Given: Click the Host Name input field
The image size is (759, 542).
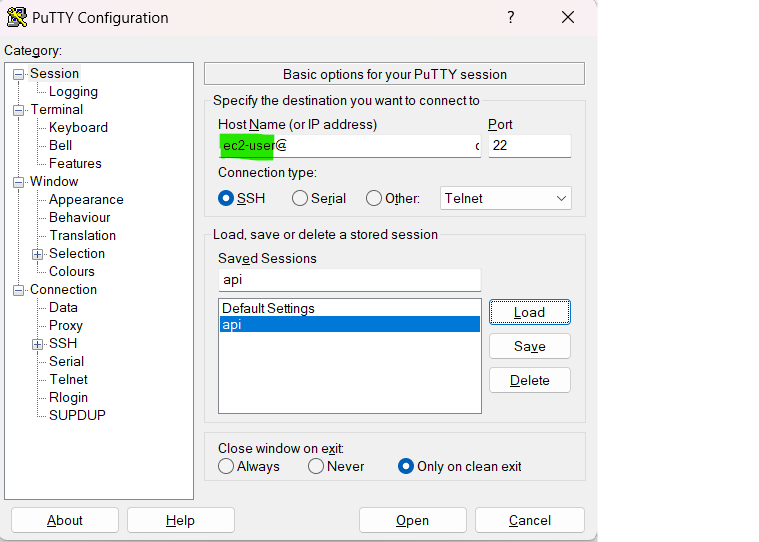Looking at the screenshot, I should coord(349,146).
